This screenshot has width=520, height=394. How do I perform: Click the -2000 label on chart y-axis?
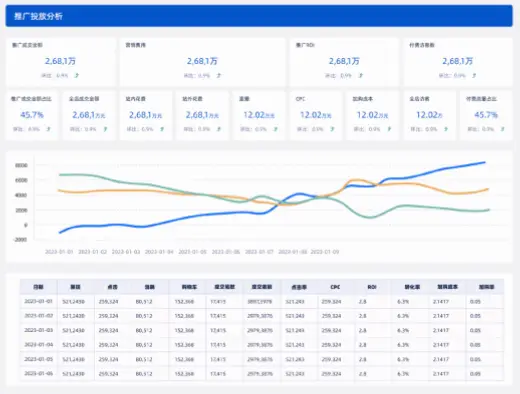click(x=20, y=239)
